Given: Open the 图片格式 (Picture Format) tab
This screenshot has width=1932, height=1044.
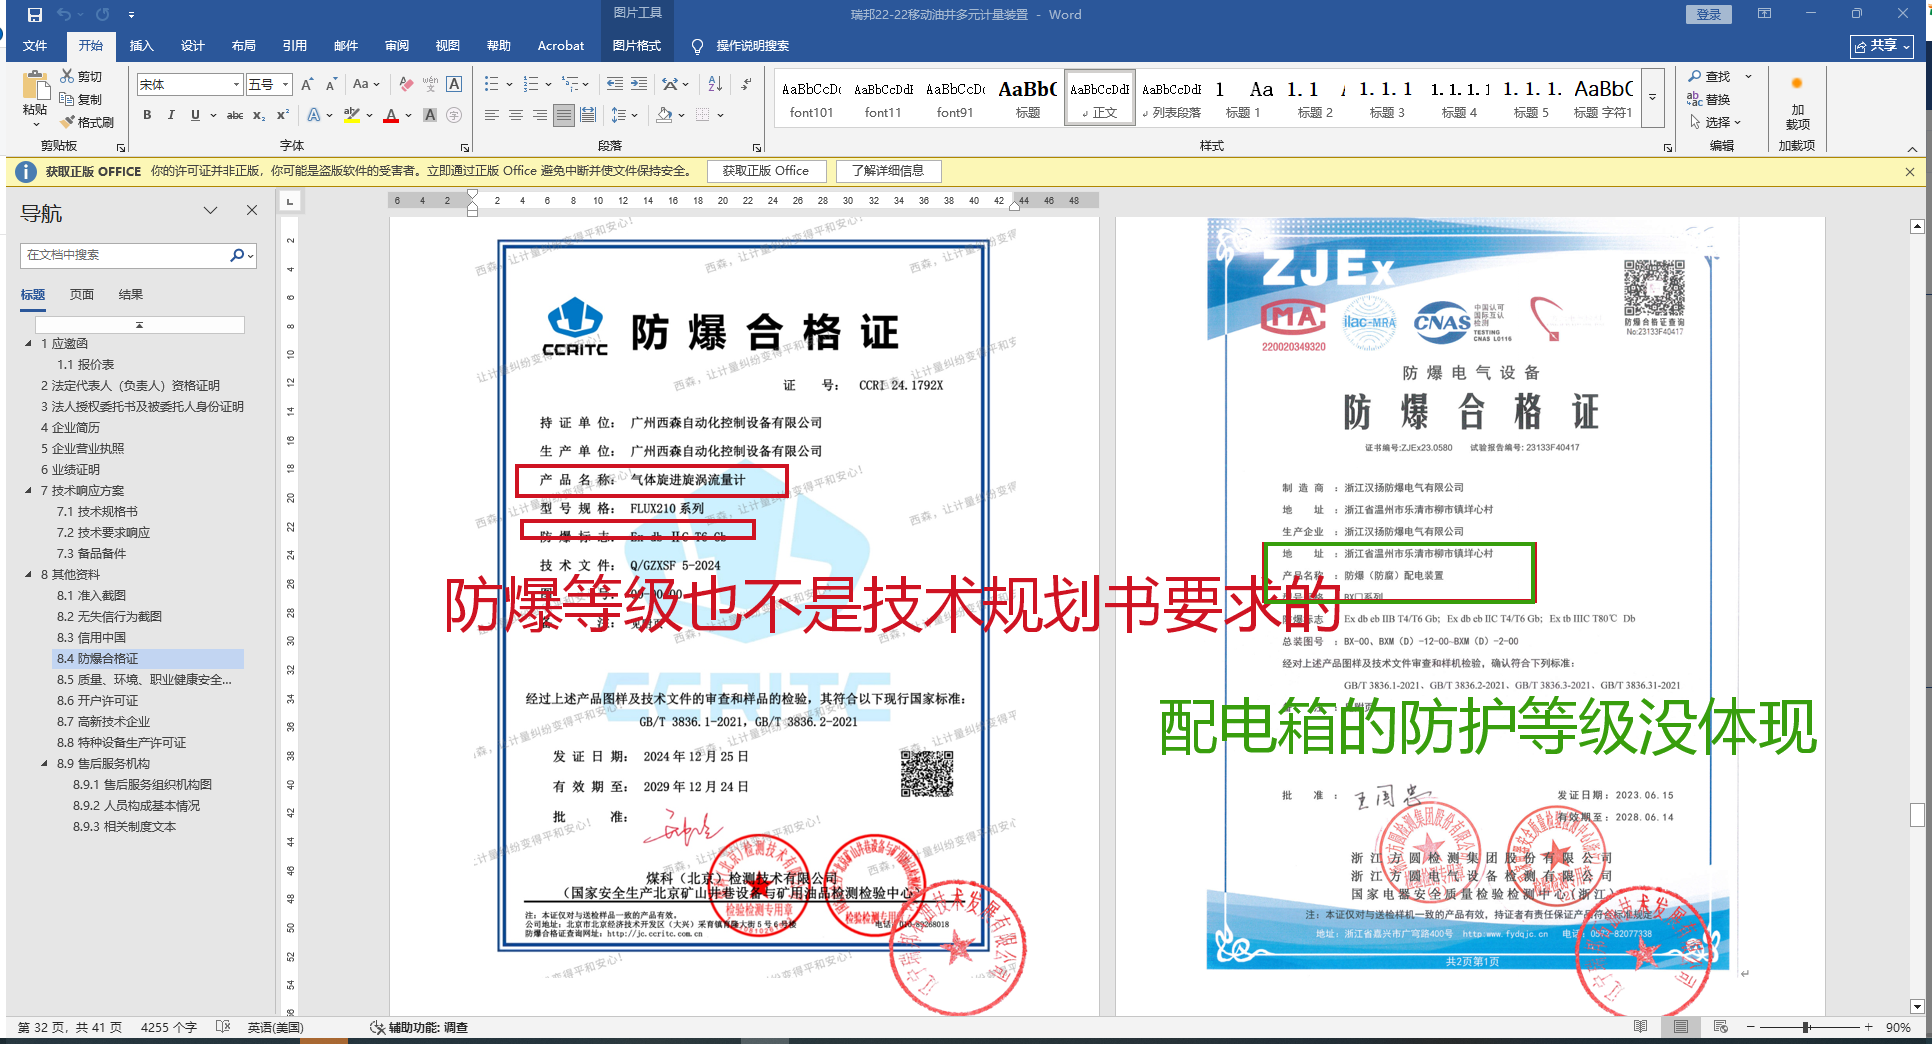Looking at the screenshot, I should tap(637, 46).
